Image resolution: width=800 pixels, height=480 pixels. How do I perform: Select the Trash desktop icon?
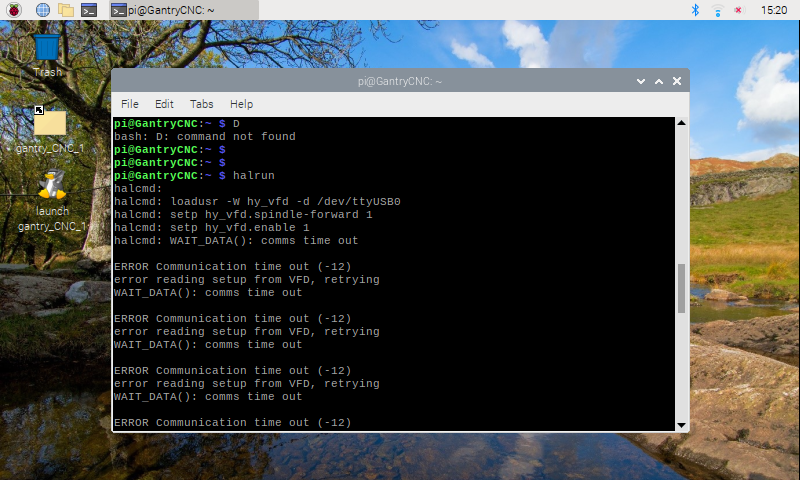pos(47,55)
